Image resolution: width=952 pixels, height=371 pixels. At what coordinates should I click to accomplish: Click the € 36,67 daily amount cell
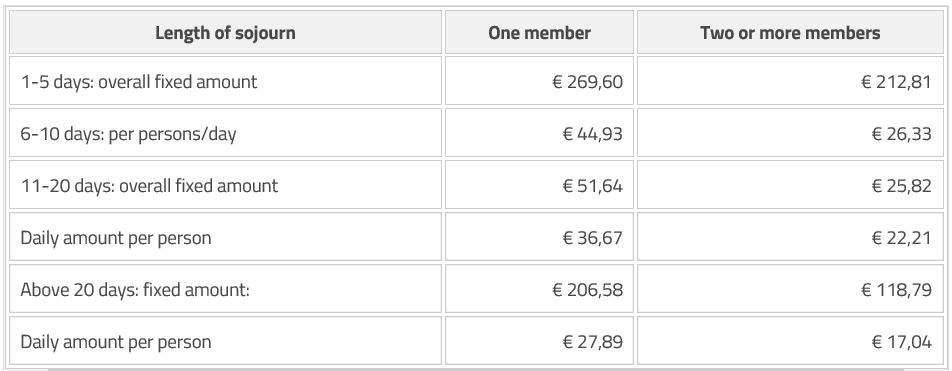[x=539, y=237]
